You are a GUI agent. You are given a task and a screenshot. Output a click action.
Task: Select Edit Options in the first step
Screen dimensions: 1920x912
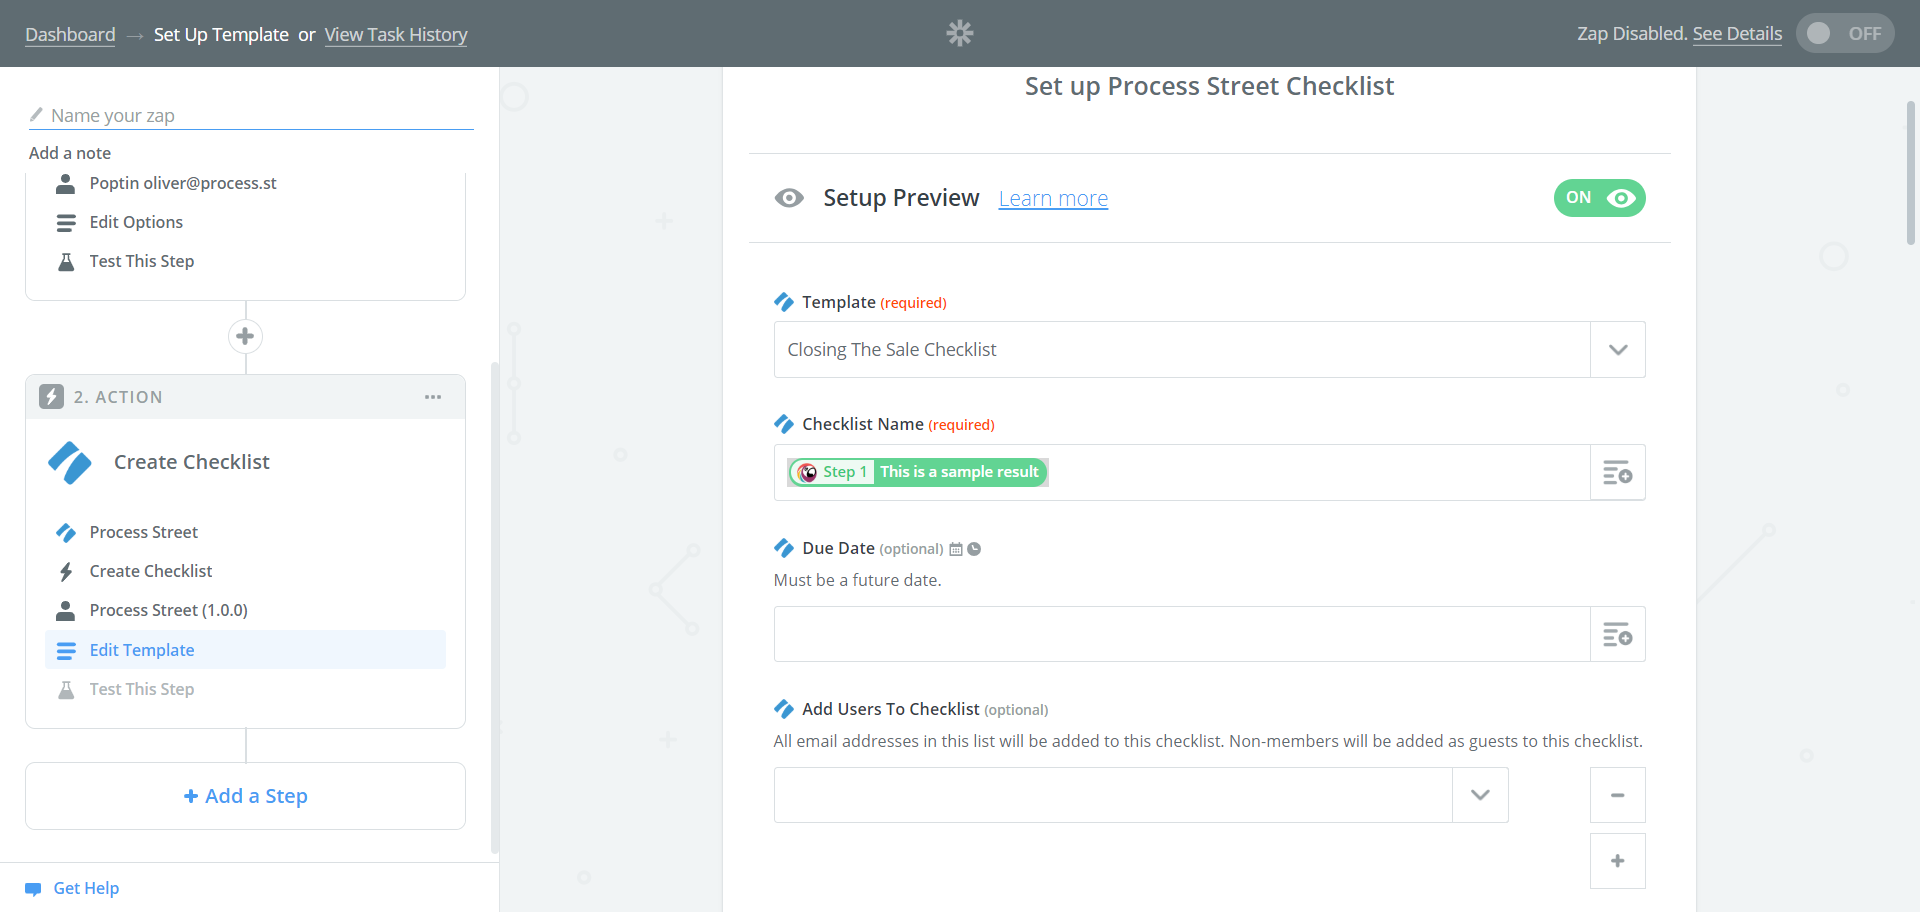pyautogui.click(x=136, y=221)
